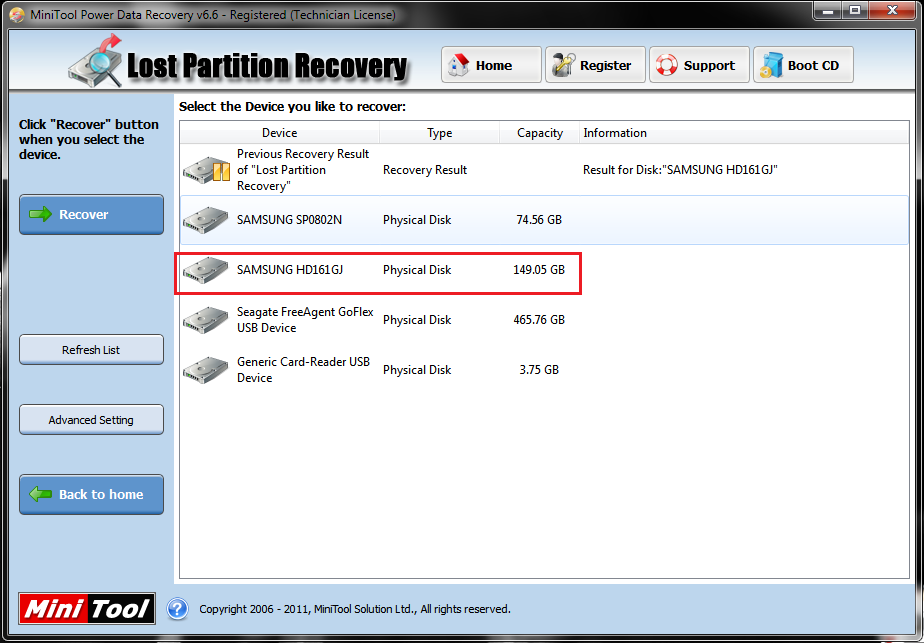Click the Information column header
This screenshot has height=643, width=924.
[744, 133]
